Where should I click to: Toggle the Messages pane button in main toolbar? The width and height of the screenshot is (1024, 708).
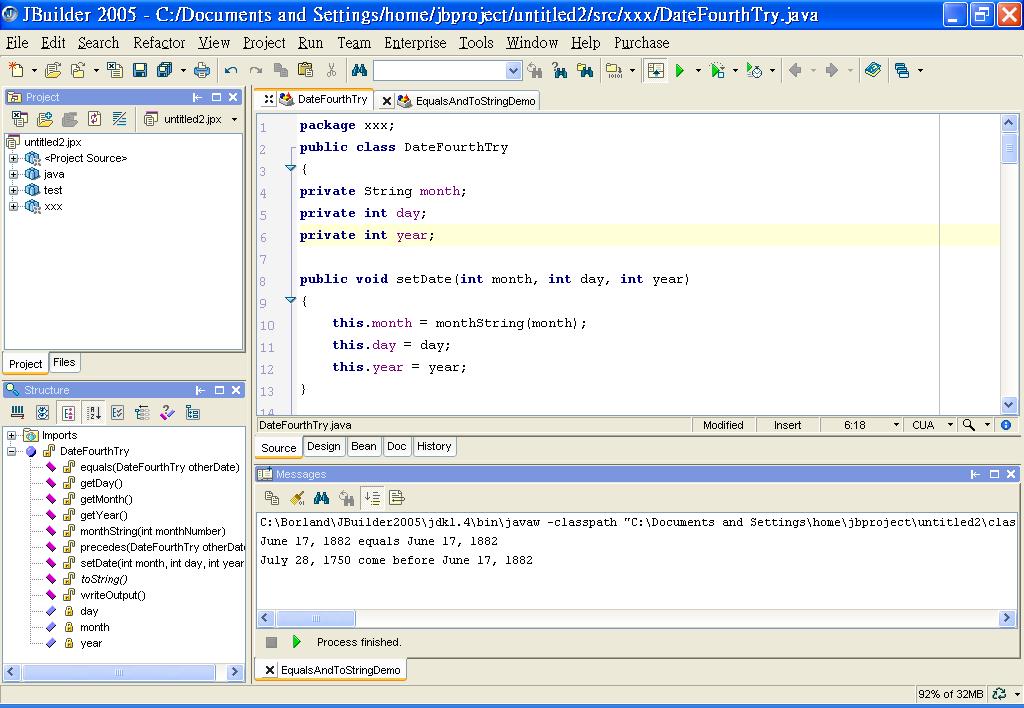tap(656, 70)
